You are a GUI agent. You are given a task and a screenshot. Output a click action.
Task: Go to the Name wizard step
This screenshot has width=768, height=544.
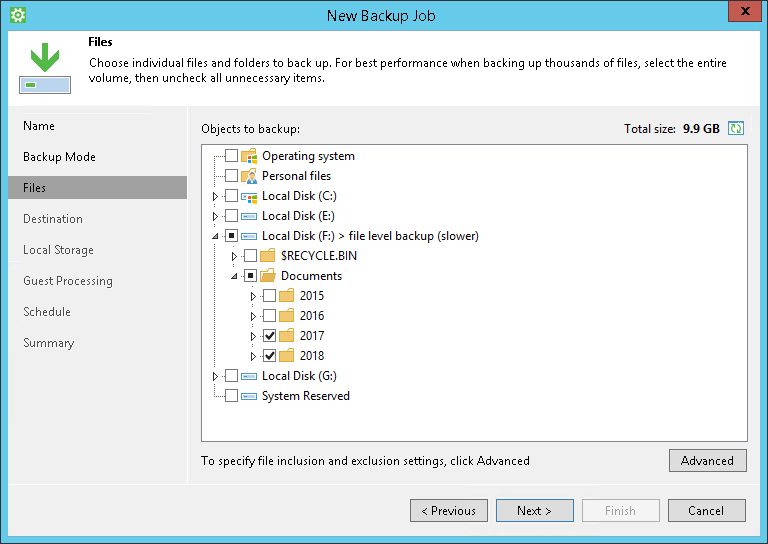(97, 126)
